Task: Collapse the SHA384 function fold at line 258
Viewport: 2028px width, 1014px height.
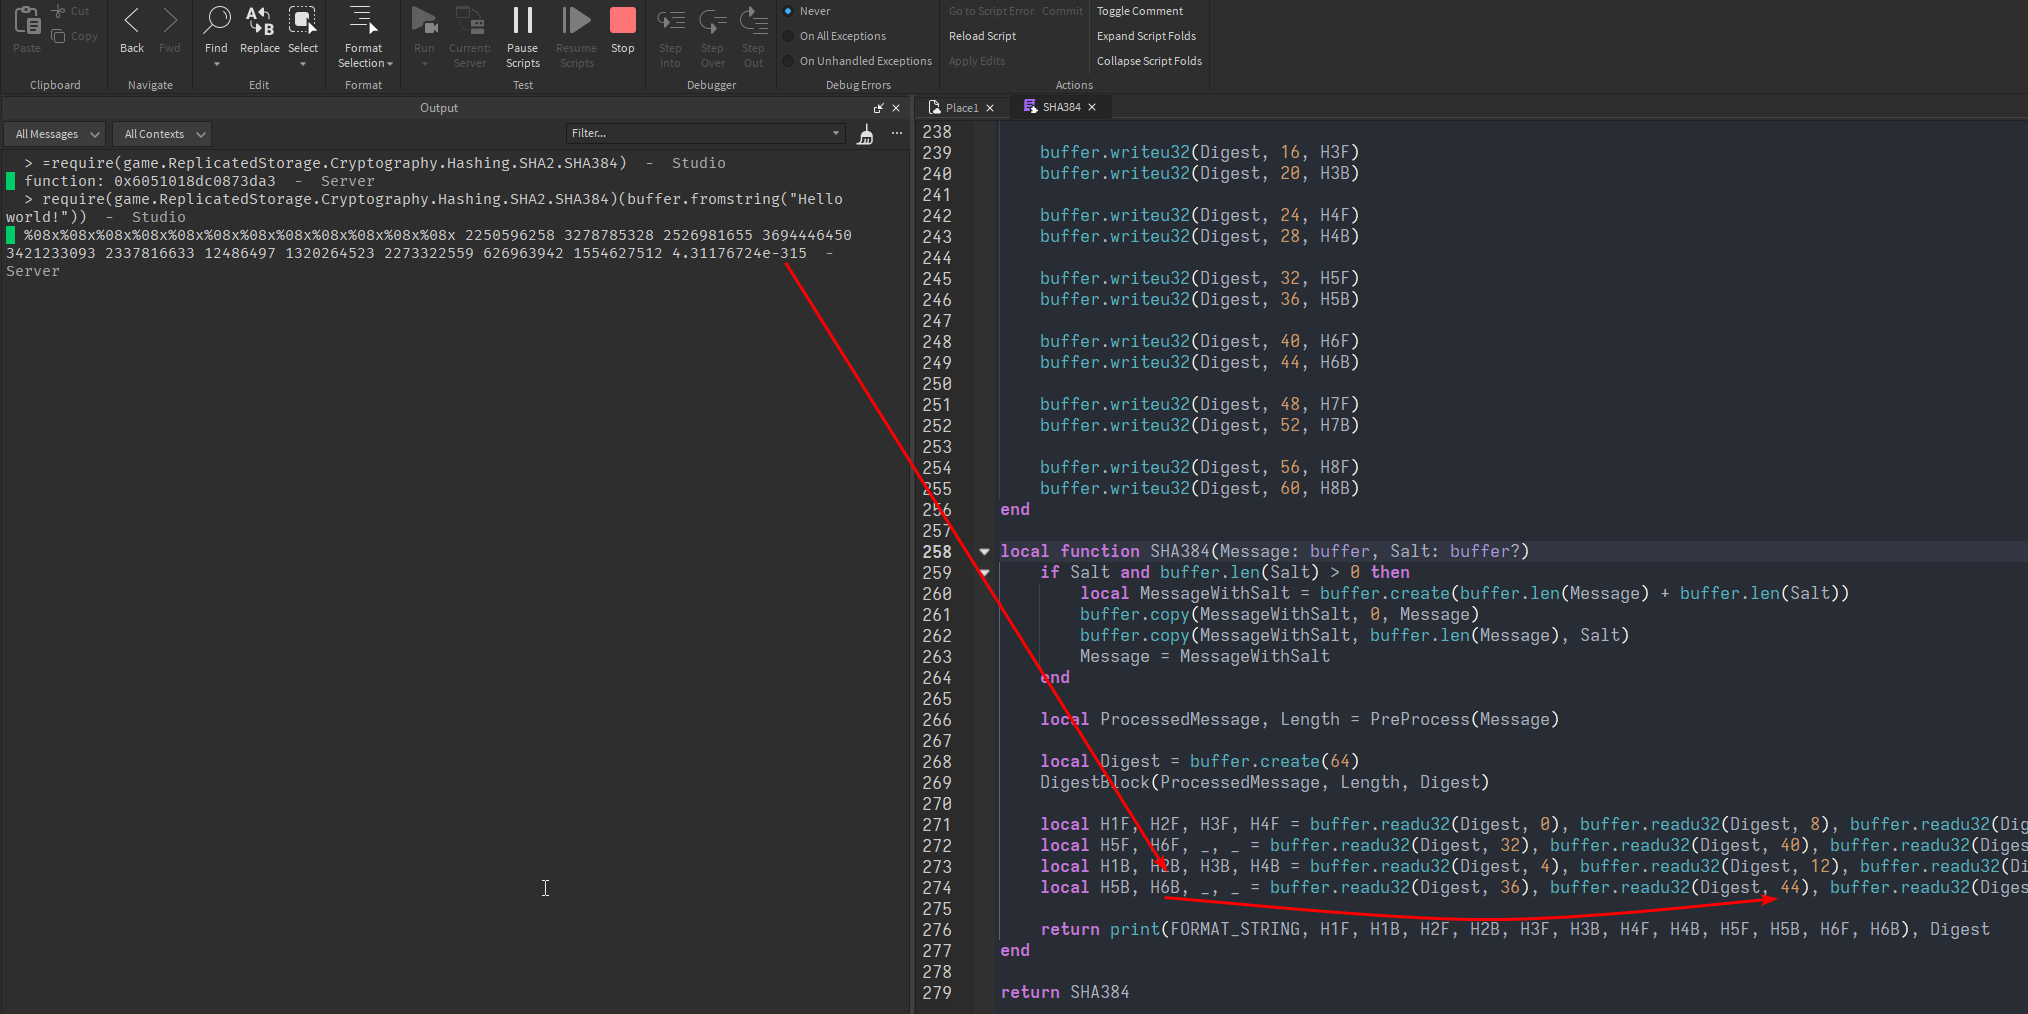Action: 984,551
